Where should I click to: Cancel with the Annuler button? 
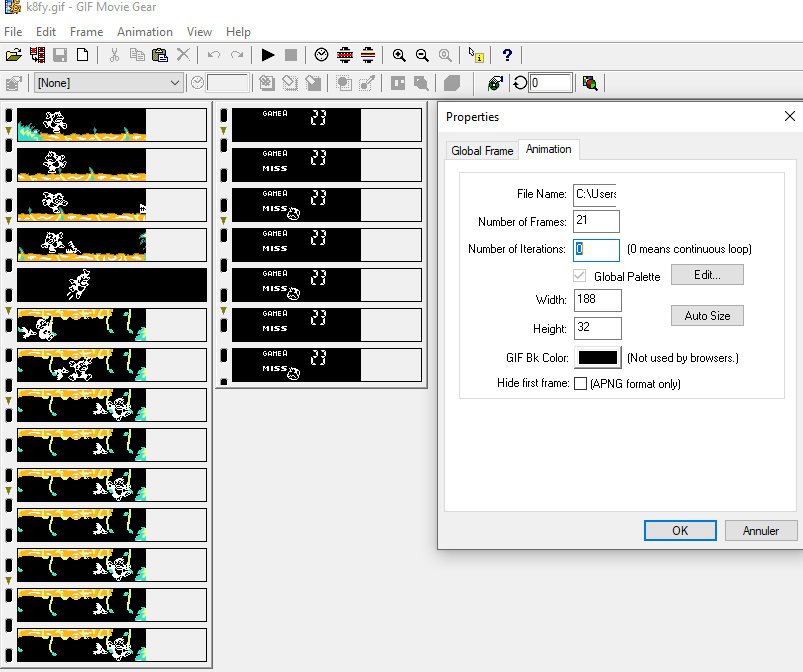[761, 531]
